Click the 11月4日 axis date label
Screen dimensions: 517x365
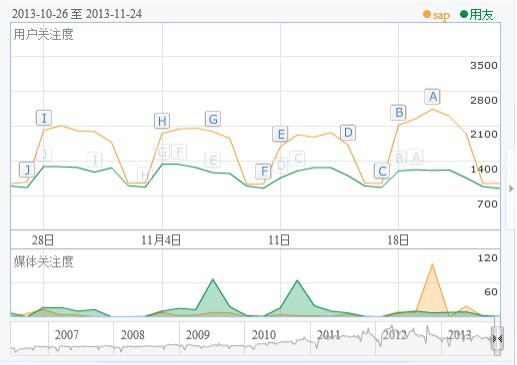[161, 240]
